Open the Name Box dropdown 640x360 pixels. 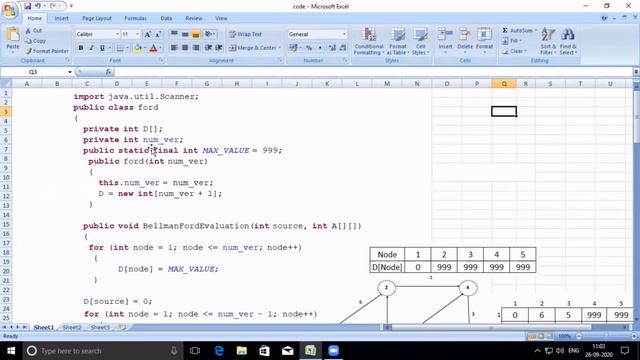coord(70,72)
